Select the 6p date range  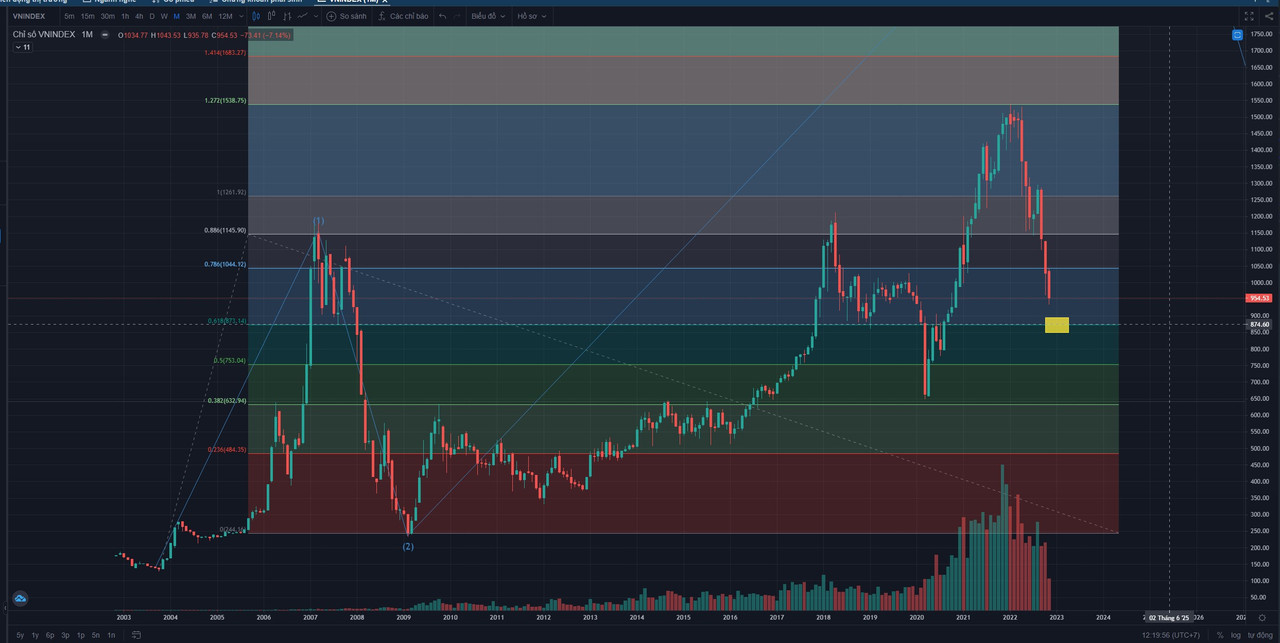pyautogui.click(x=50, y=635)
